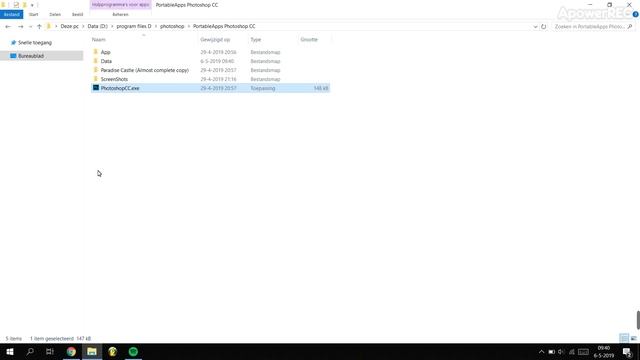
Task: Click the vertical scrollbar thumb
Action: coord(638,320)
